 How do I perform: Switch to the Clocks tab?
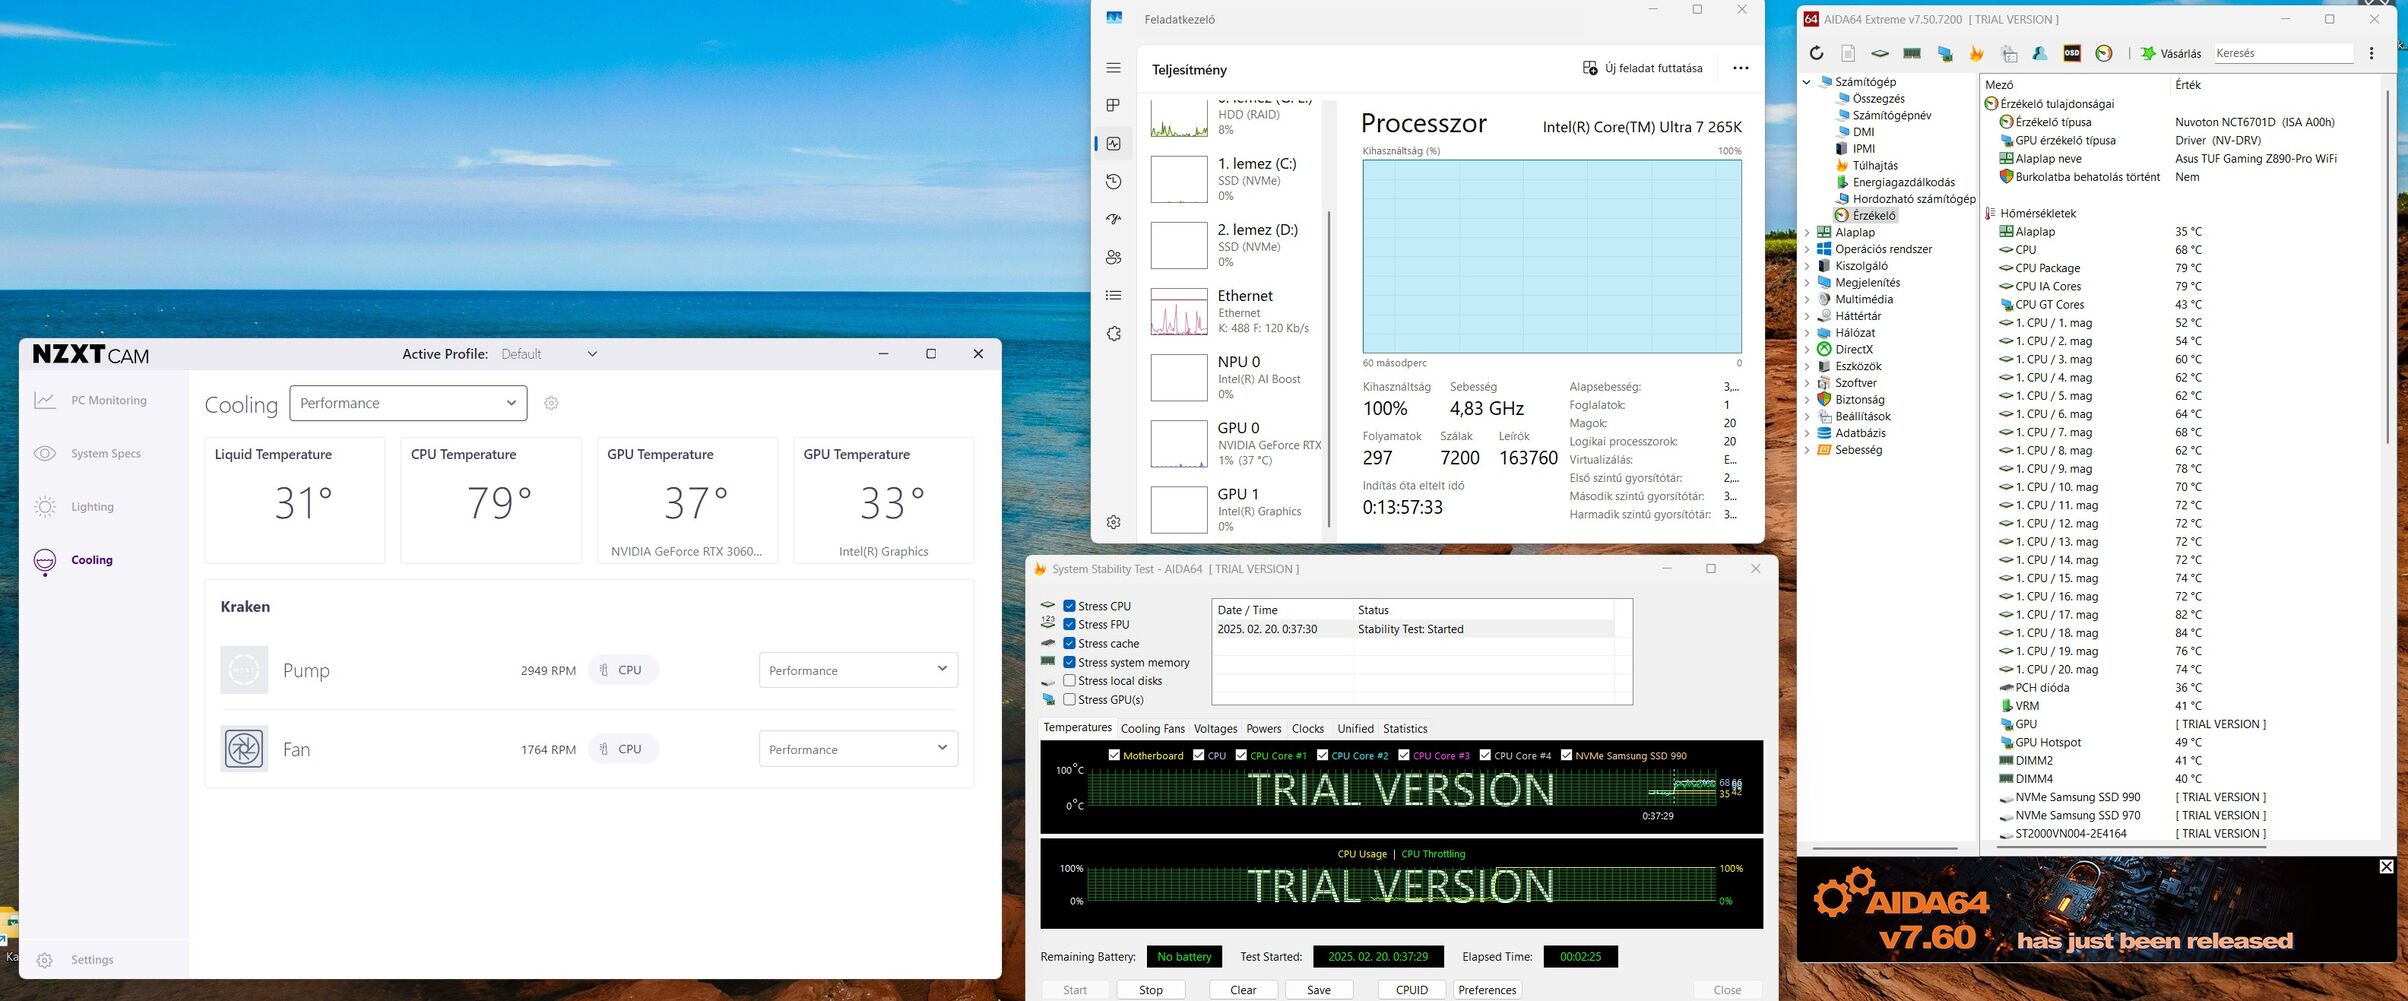tap(1307, 729)
